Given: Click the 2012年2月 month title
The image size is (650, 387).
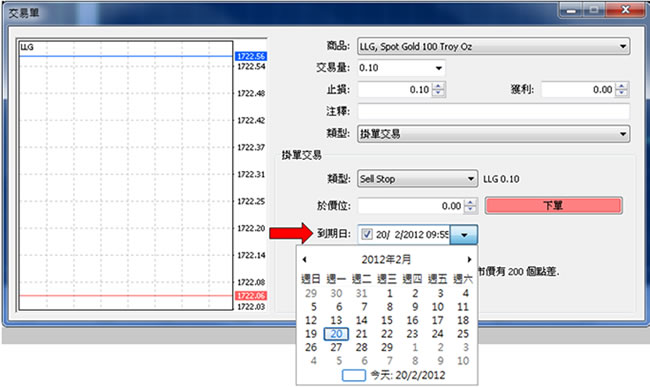Looking at the screenshot, I should [x=386, y=260].
